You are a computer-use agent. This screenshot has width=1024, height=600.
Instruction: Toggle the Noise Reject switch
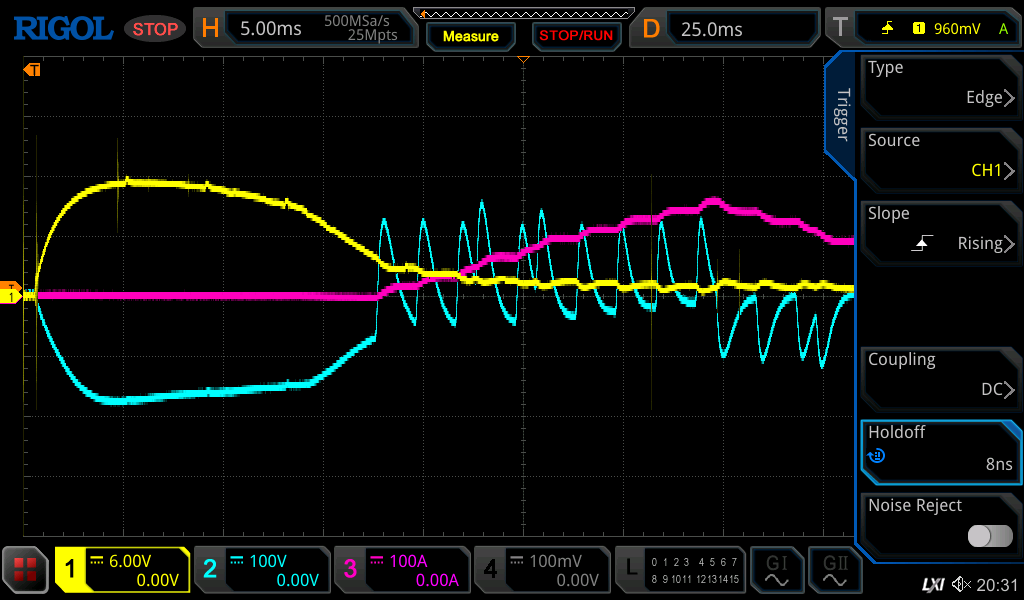(x=989, y=536)
